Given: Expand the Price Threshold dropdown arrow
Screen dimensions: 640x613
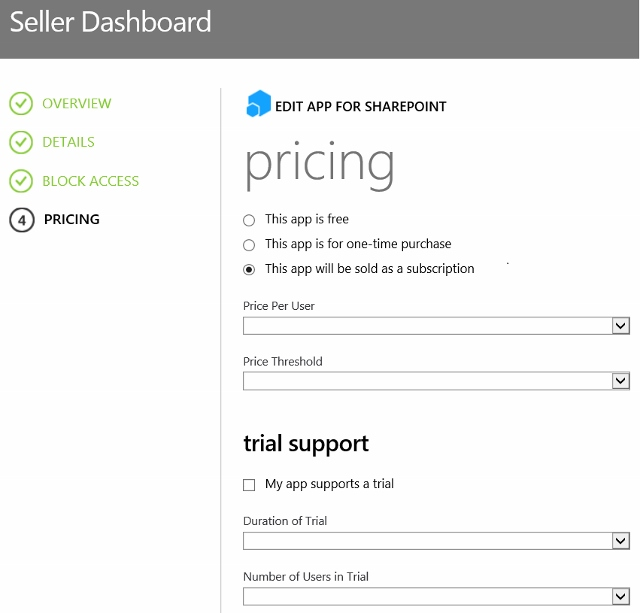Looking at the screenshot, I should [620, 381].
